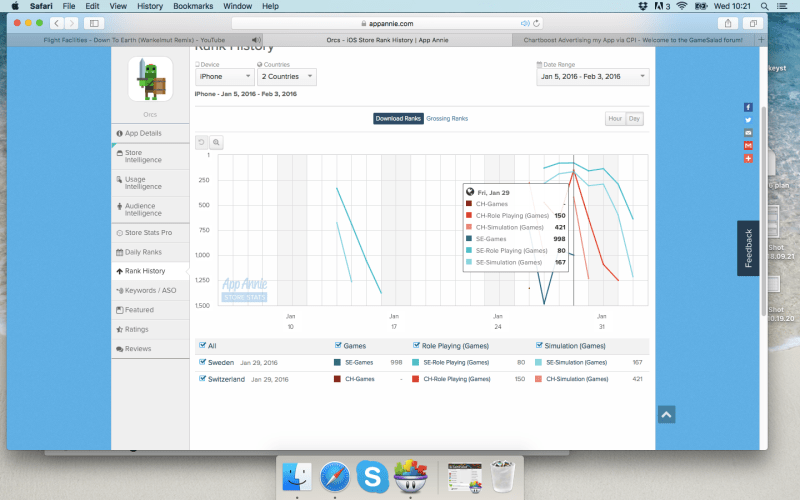Toggle Safari sidebar button
This screenshot has height=500, width=800.
[x=94, y=23]
